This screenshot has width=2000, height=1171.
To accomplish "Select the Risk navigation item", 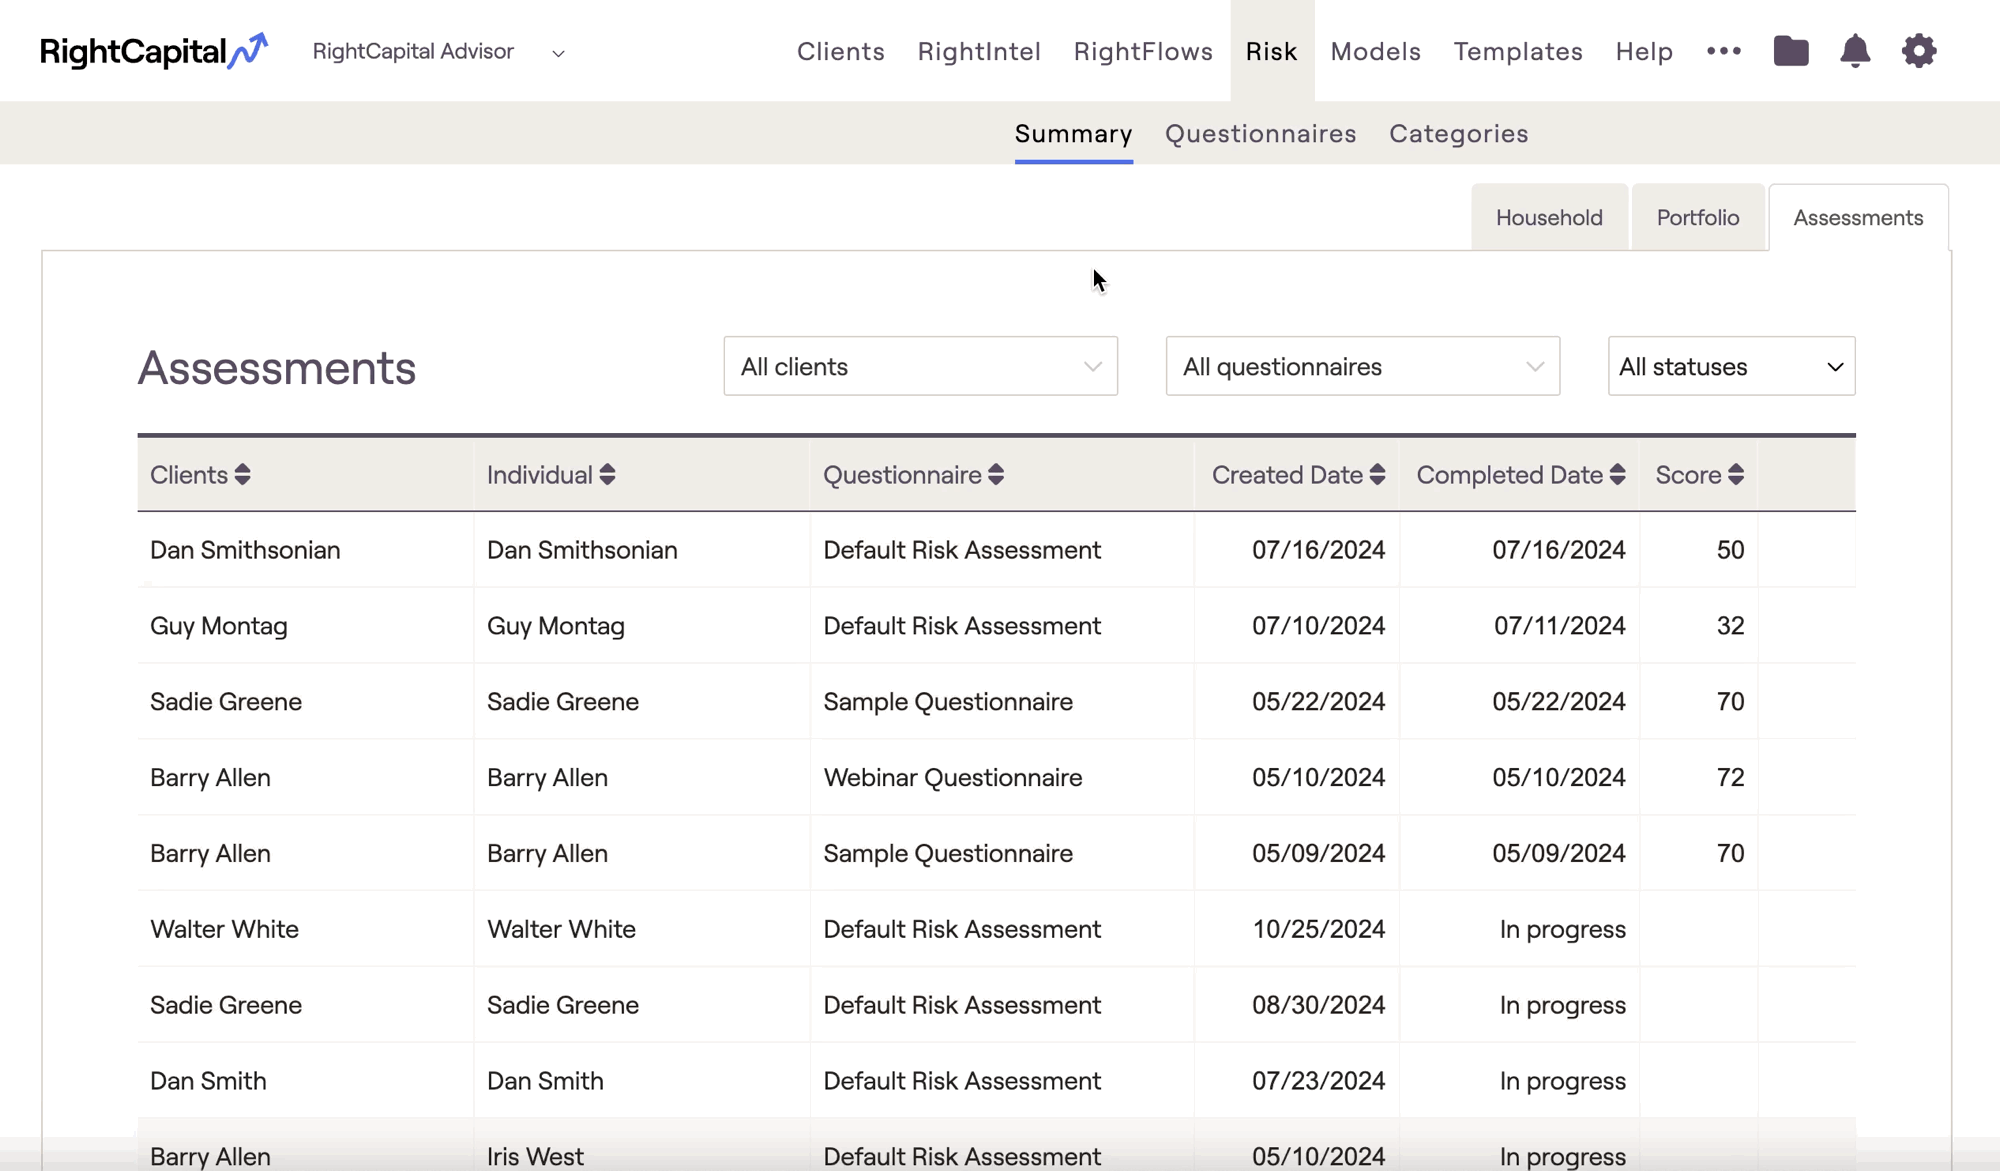I will (1272, 51).
